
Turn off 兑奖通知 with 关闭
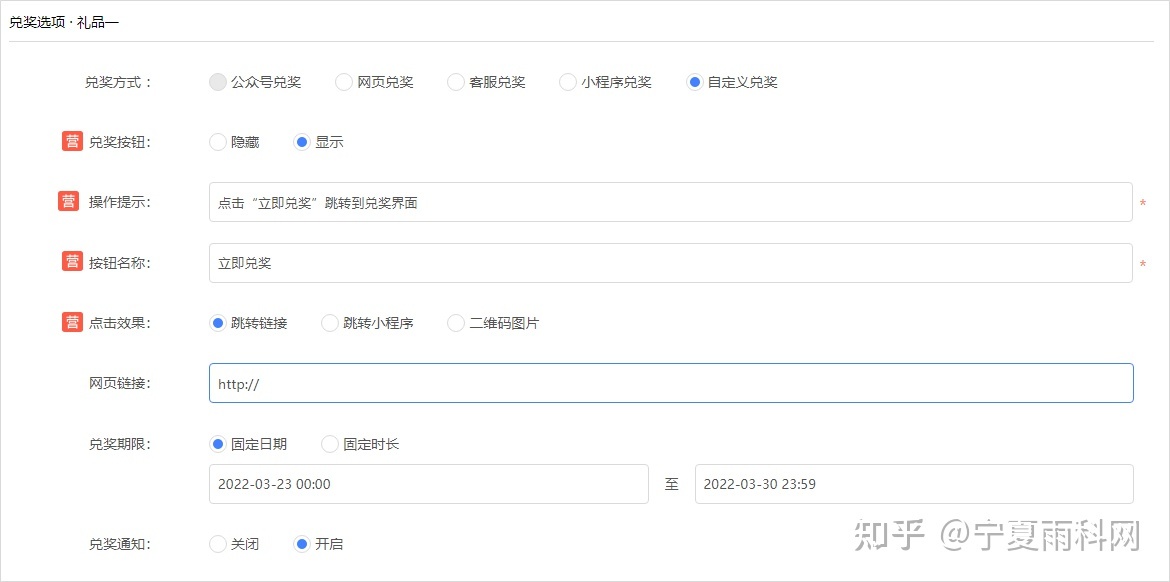pos(218,544)
